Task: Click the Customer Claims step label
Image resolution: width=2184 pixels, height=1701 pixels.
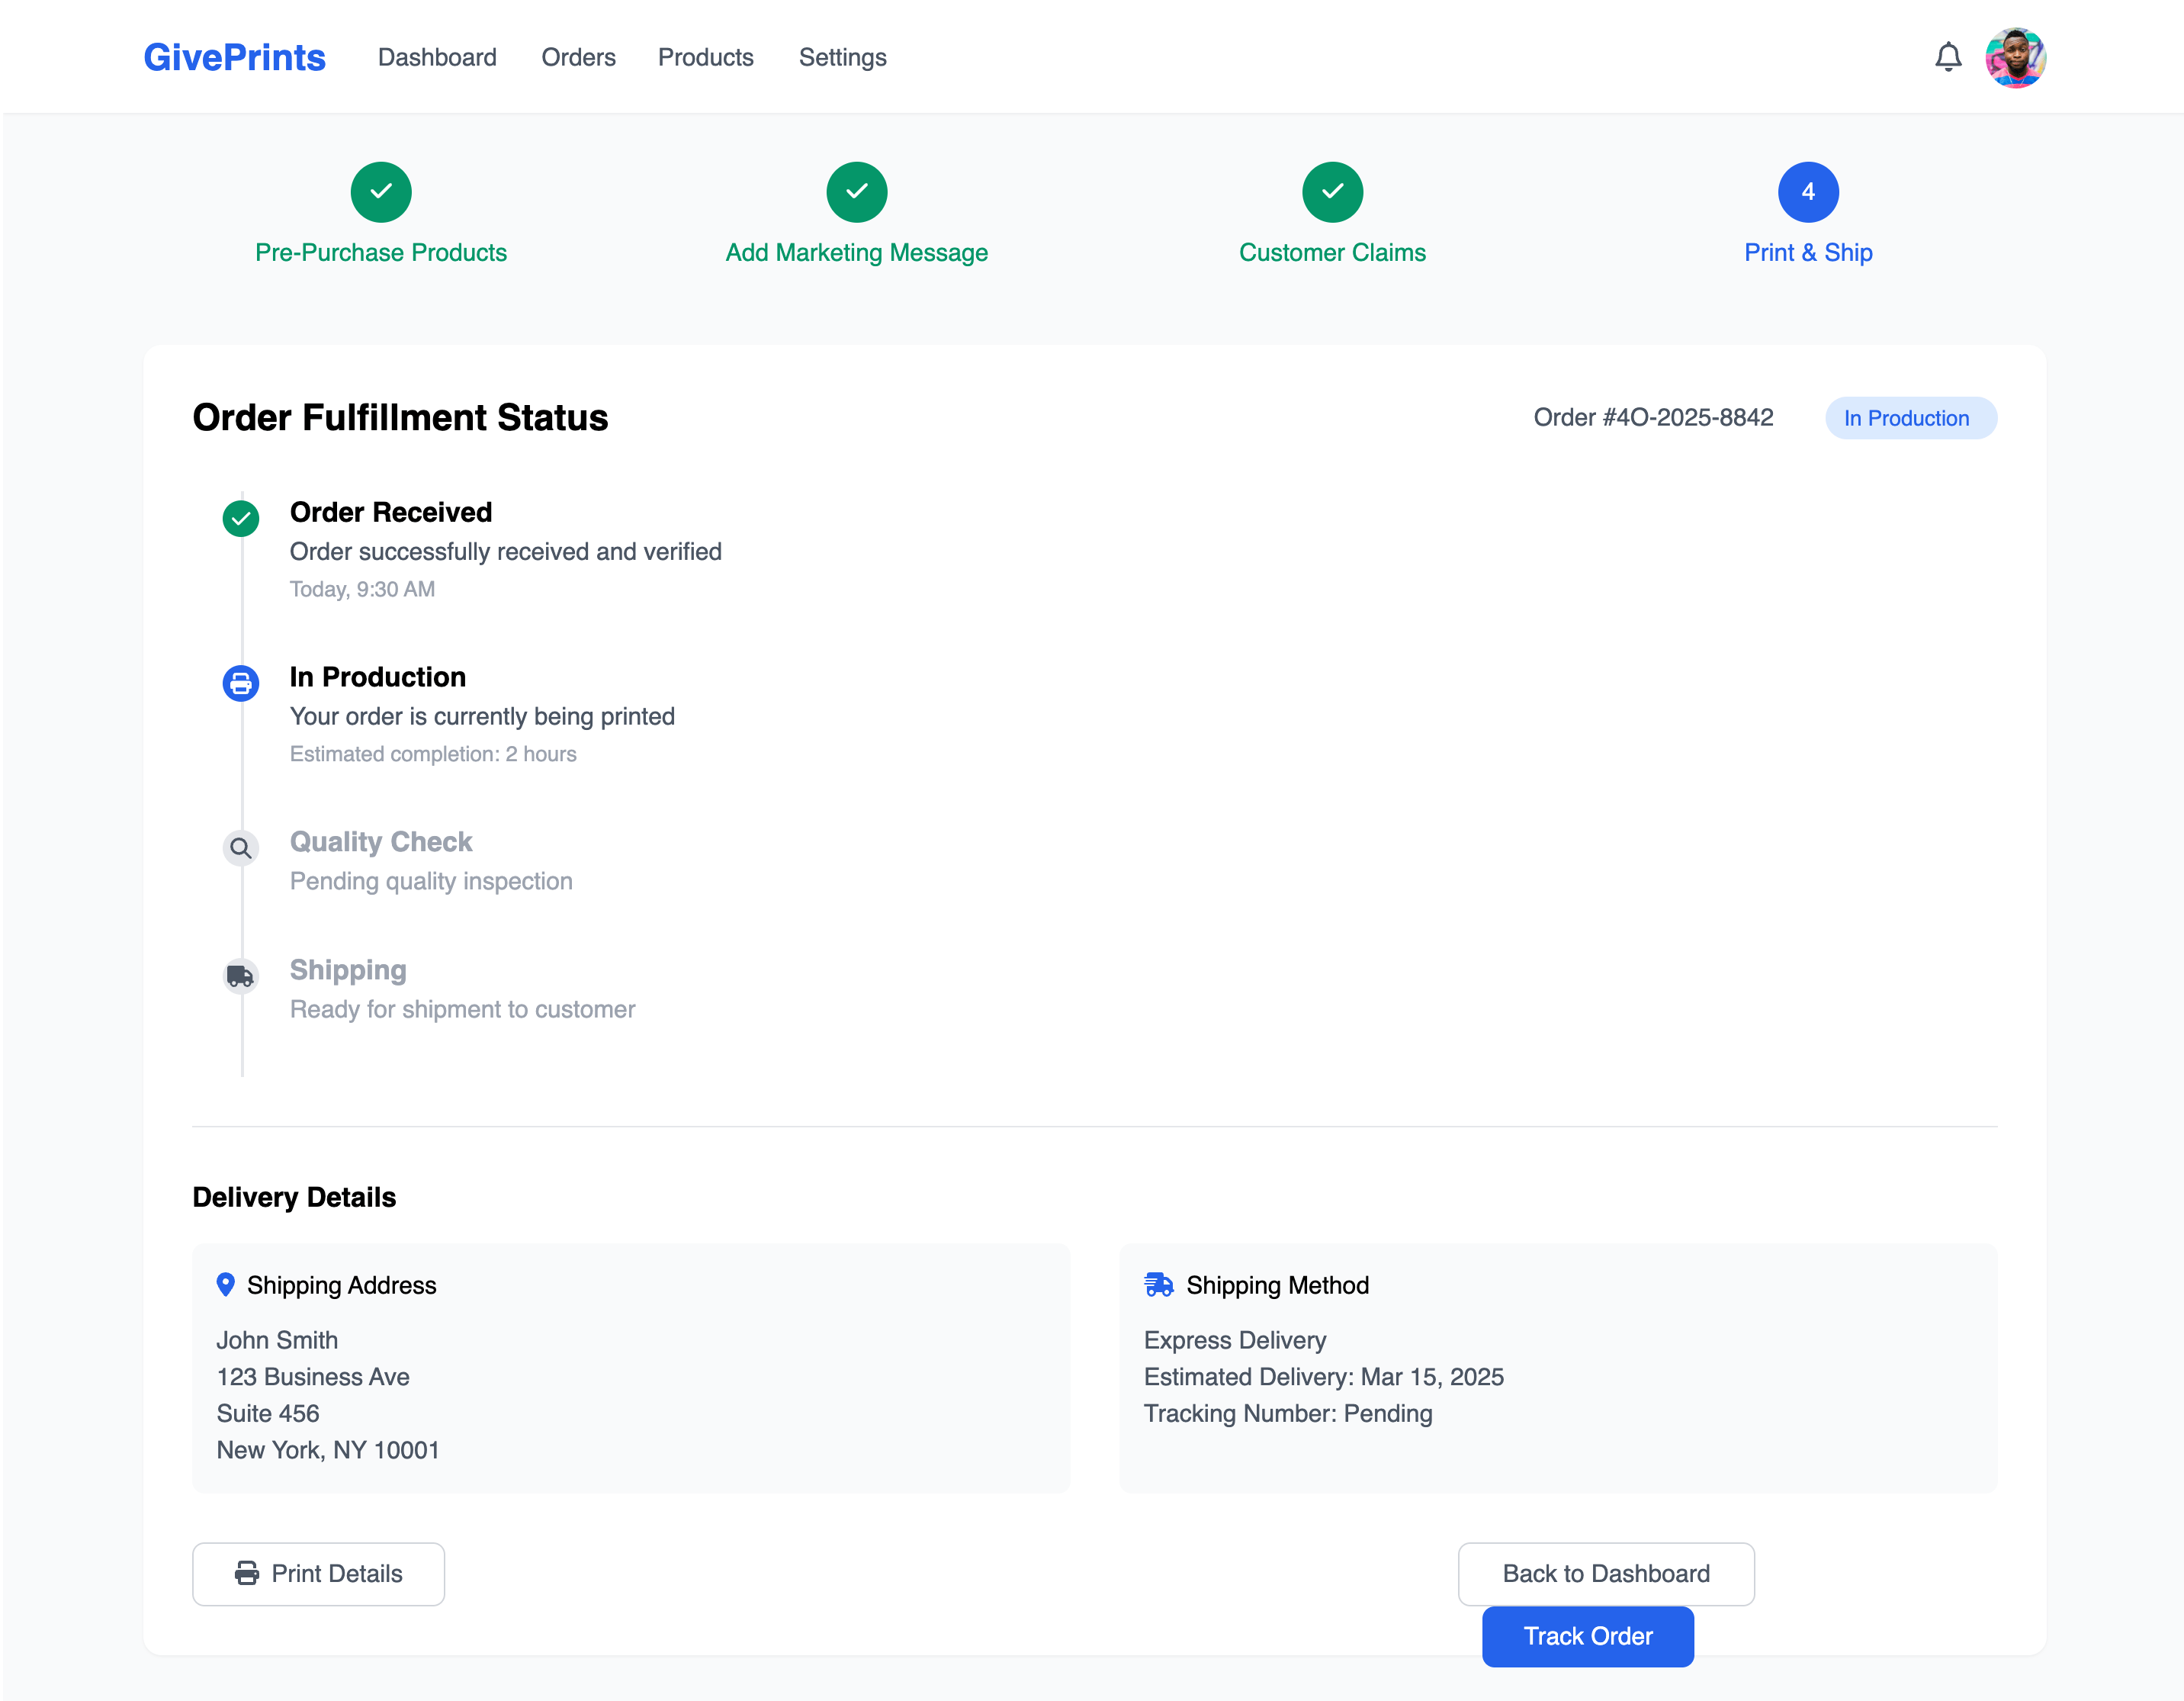Action: coord(1332,252)
